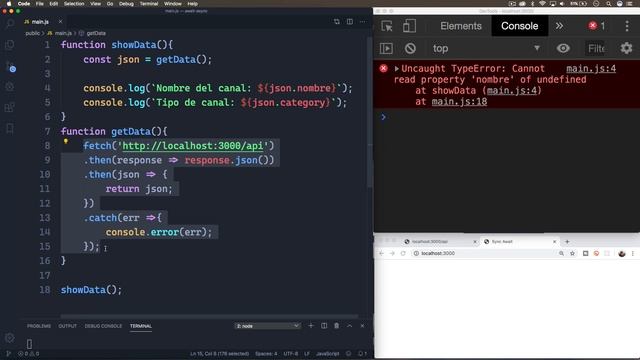
Task: Switch to the PROBLEMS panel tab
Action: tap(39, 326)
